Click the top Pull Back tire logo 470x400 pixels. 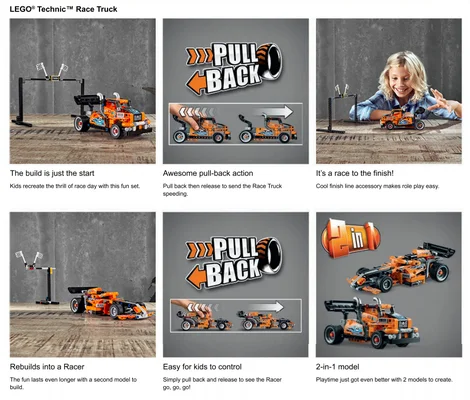click(234, 69)
